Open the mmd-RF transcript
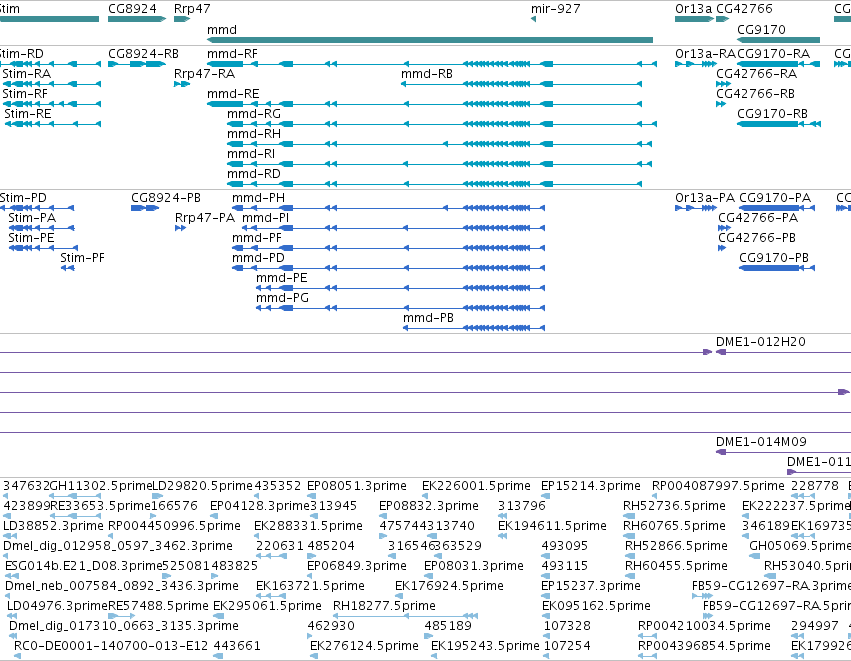851x661 pixels. click(232, 54)
